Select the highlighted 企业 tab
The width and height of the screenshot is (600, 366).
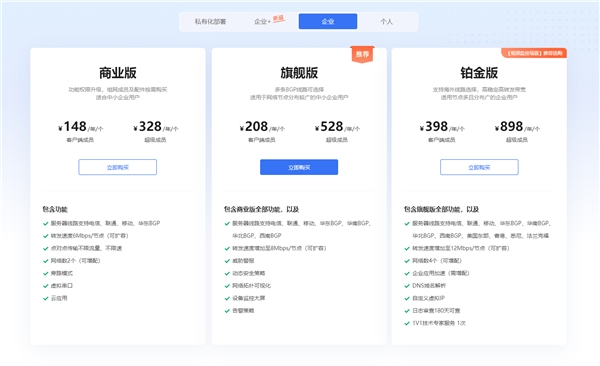pos(328,21)
